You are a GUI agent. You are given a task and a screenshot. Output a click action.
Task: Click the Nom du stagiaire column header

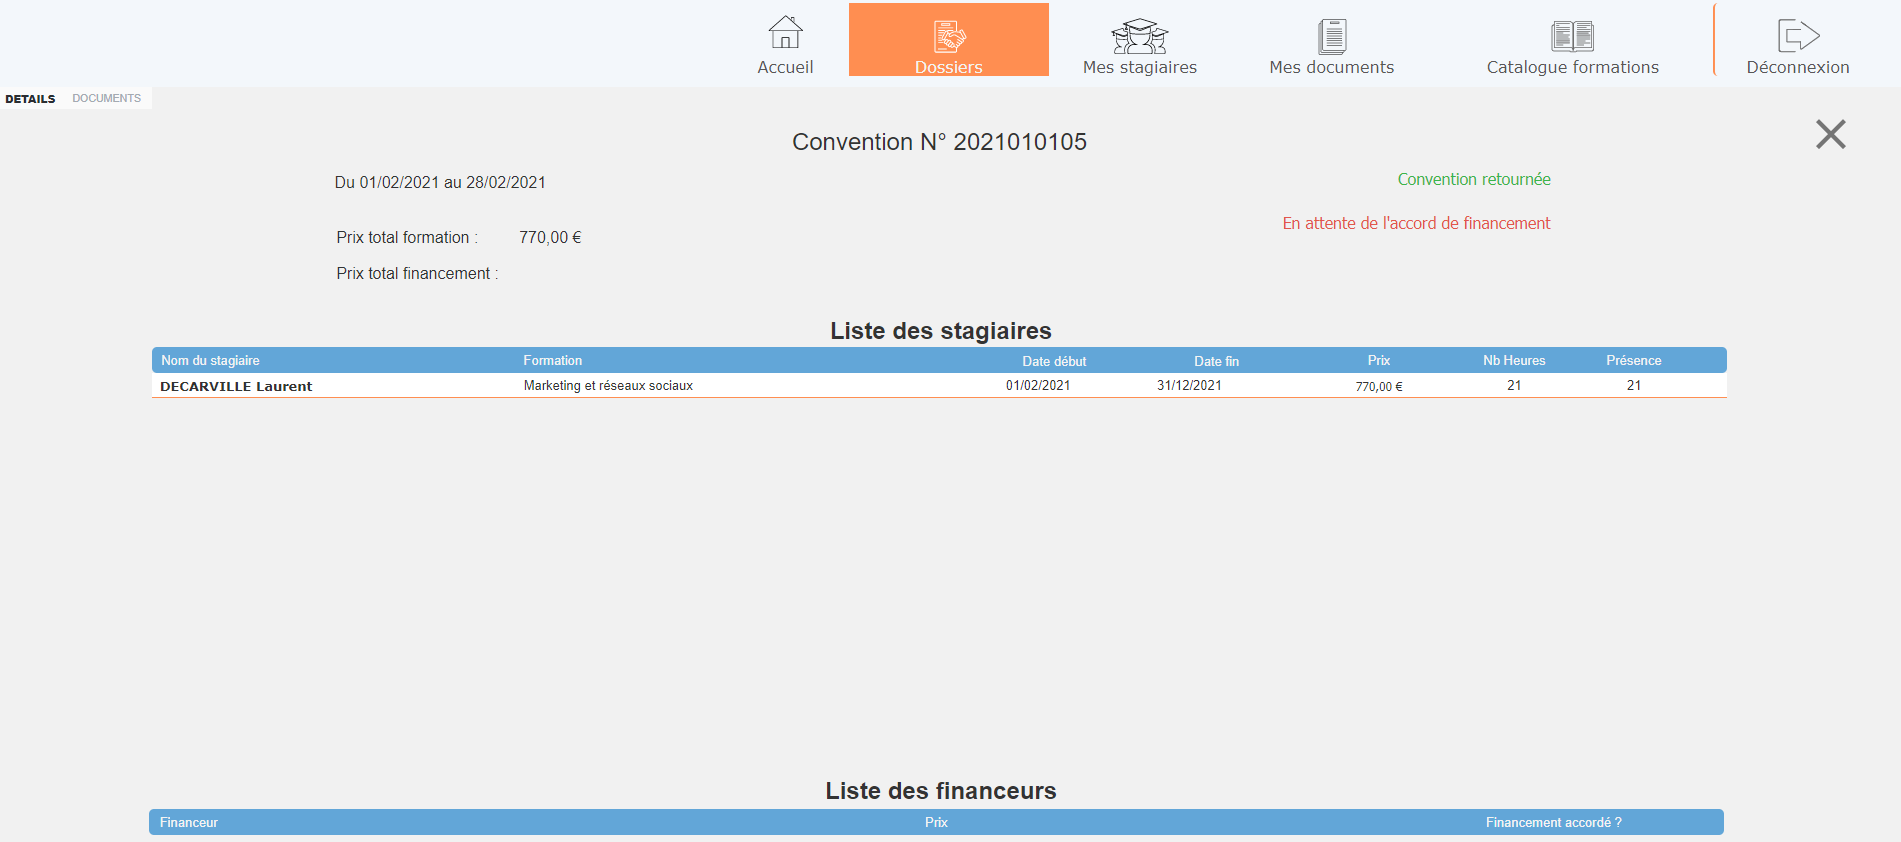tap(210, 361)
